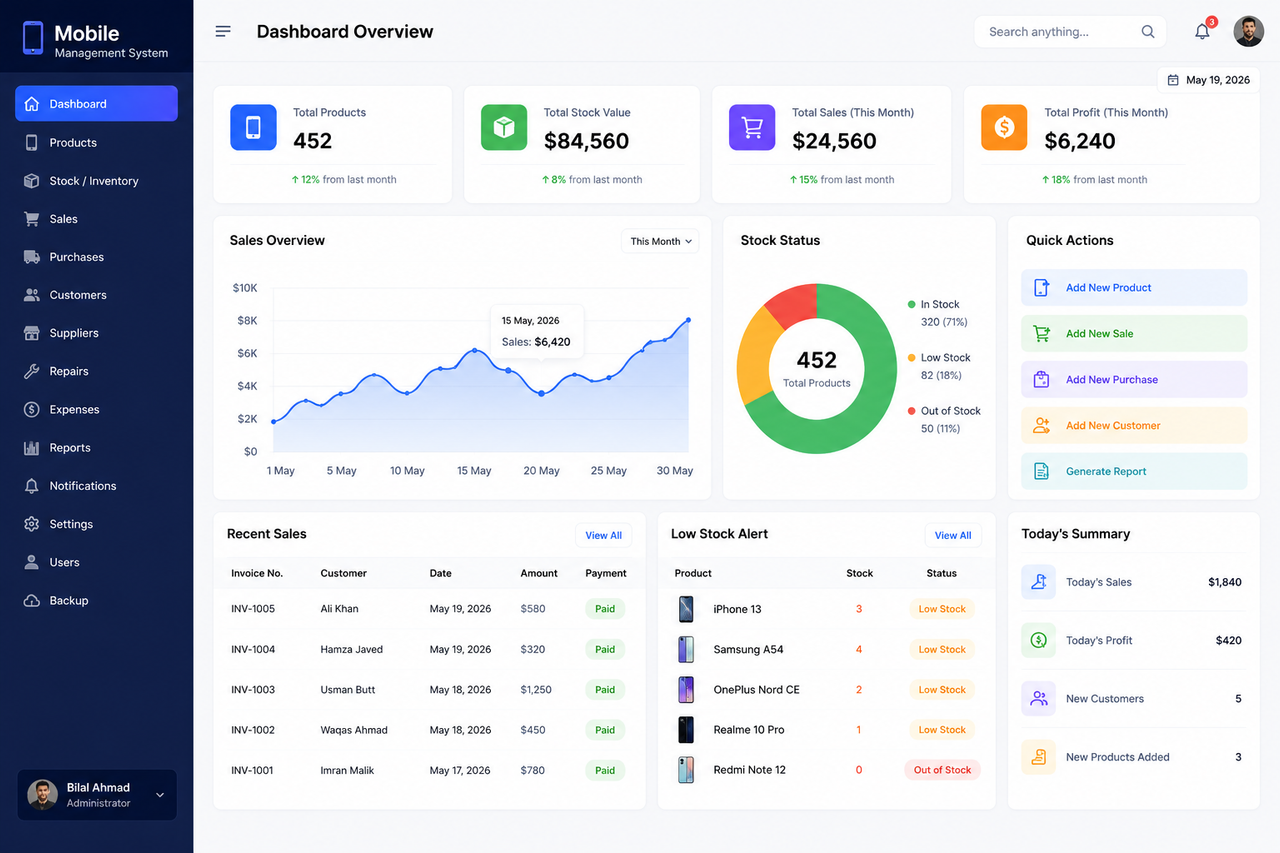
Task: Click the green In Stock legend dot
Action: pyautogui.click(x=911, y=304)
